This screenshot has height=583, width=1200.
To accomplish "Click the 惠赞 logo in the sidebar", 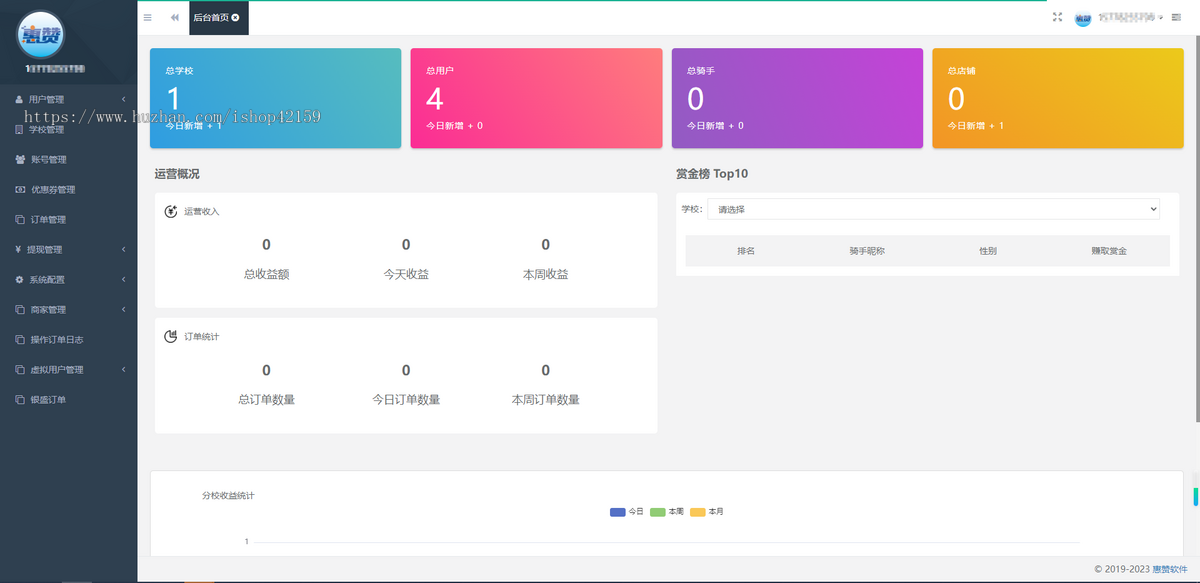I will click(41, 33).
